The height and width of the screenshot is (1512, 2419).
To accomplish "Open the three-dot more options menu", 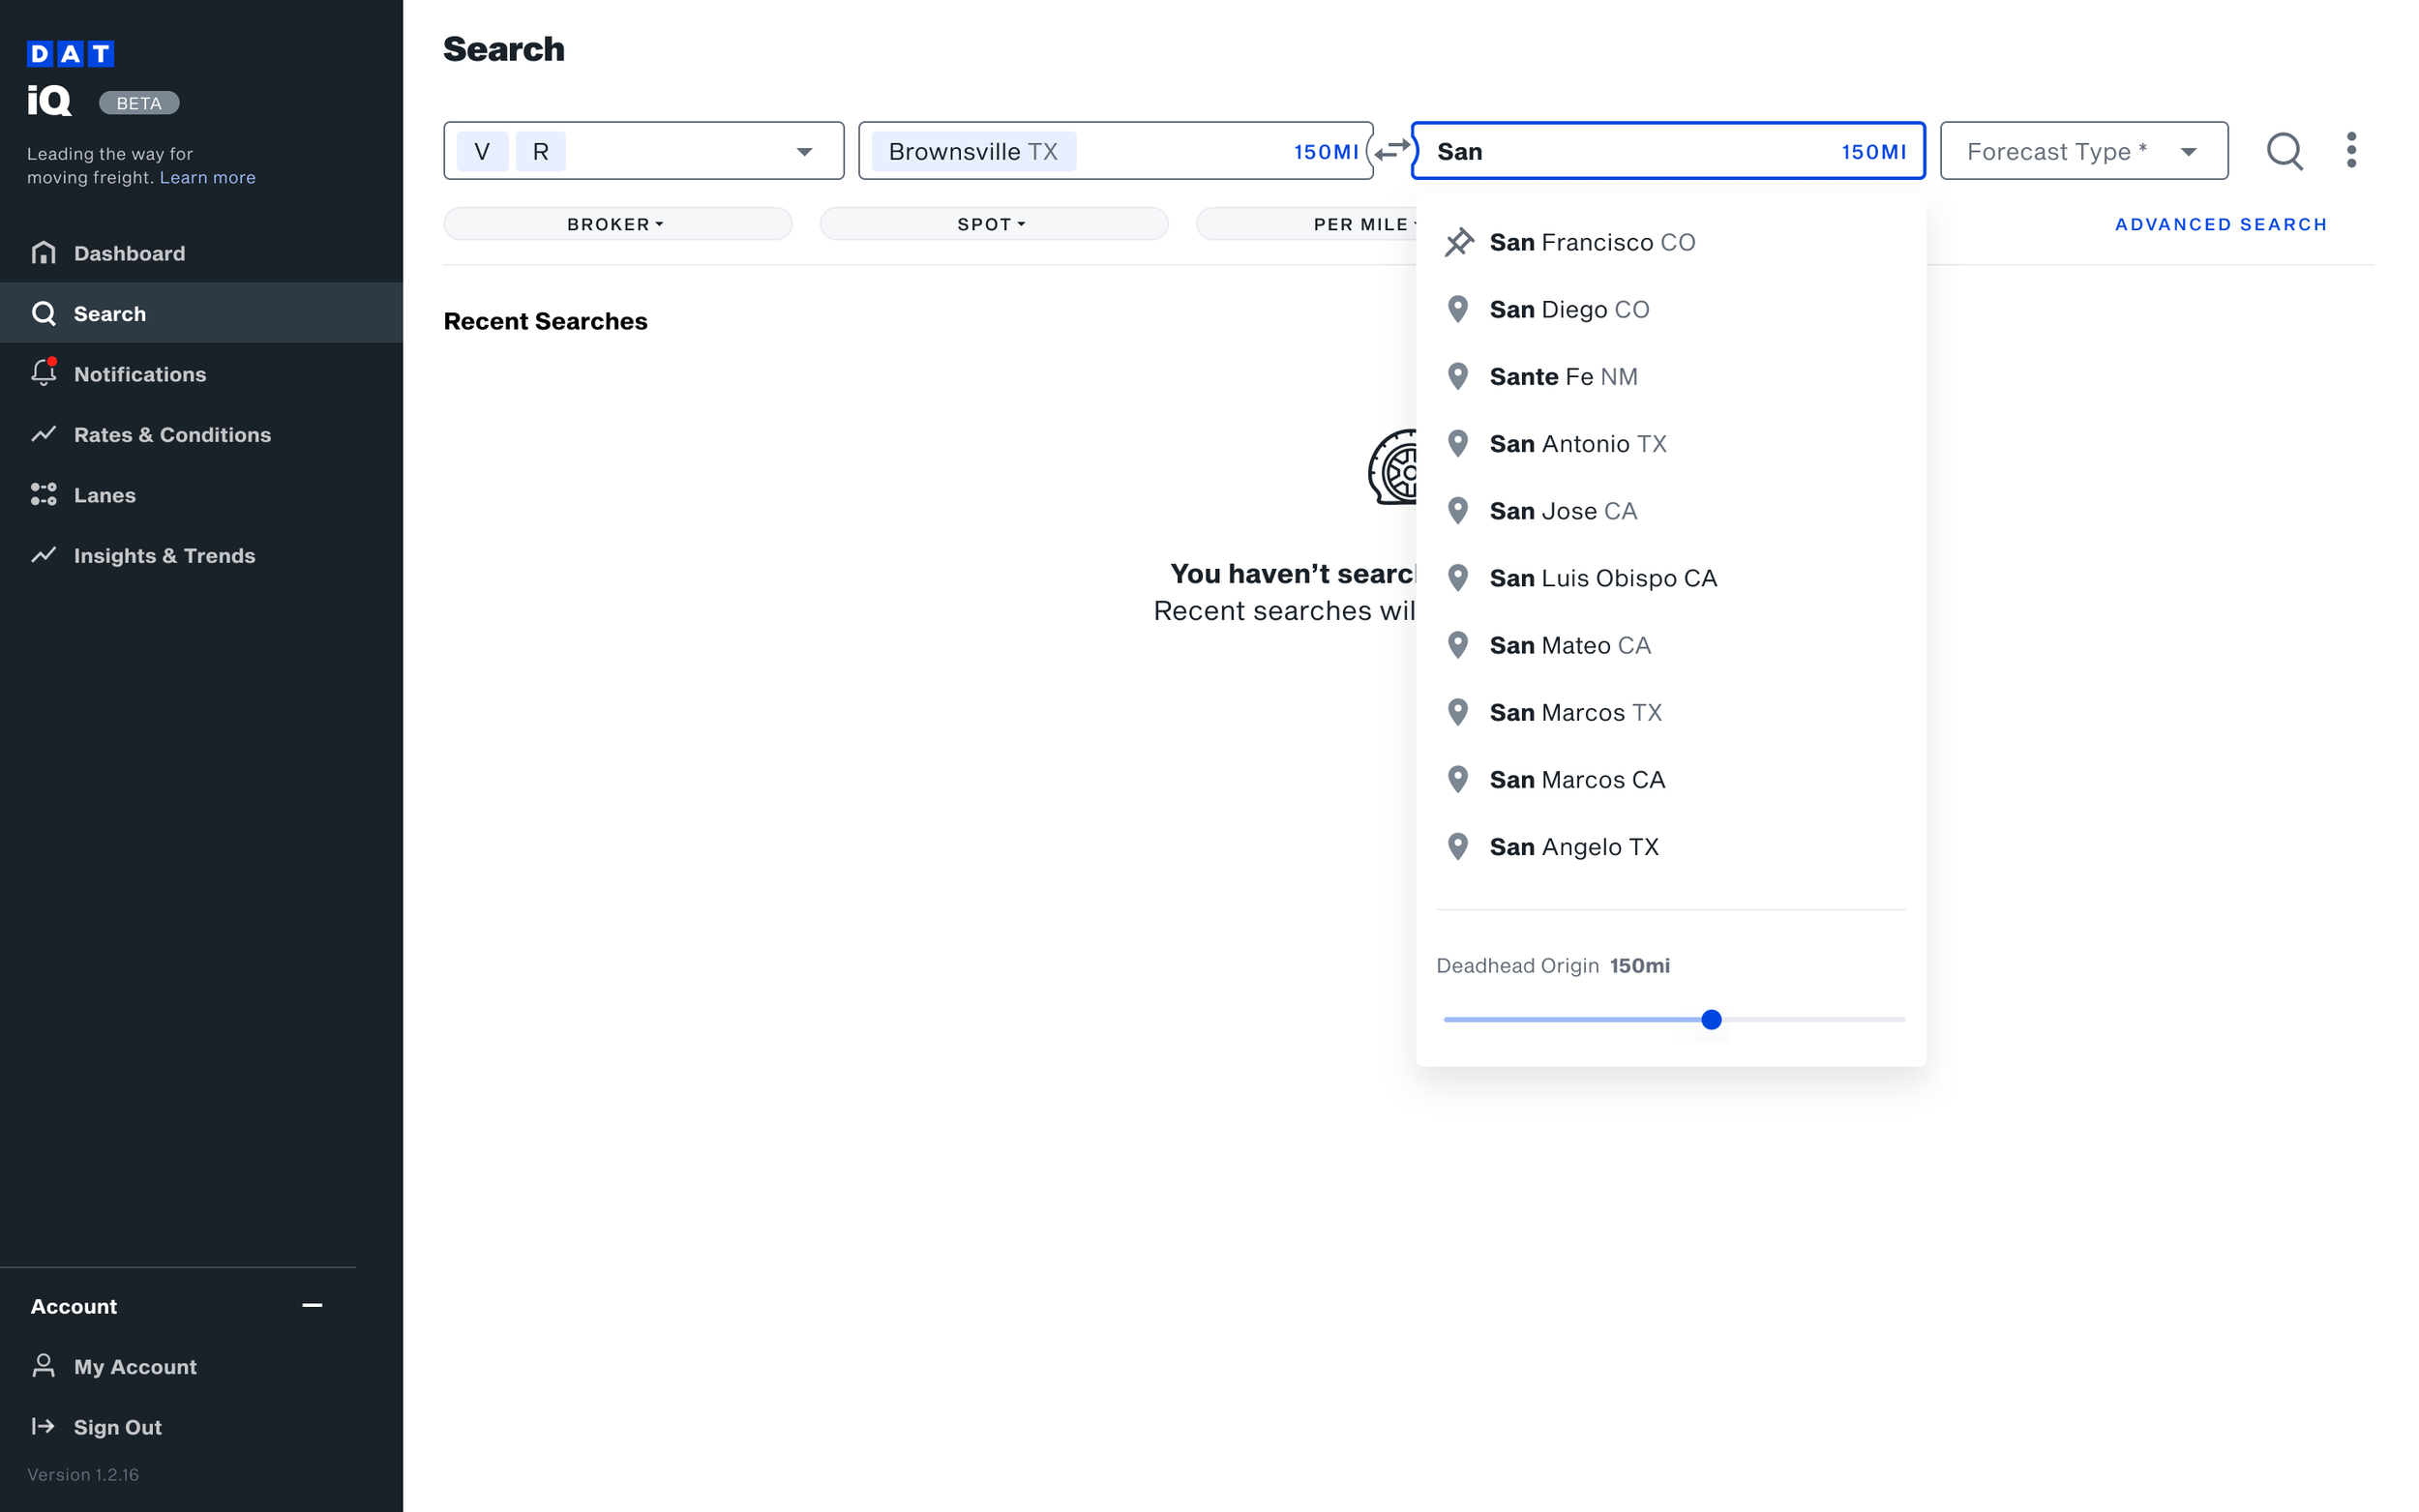I will pos(2351,151).
